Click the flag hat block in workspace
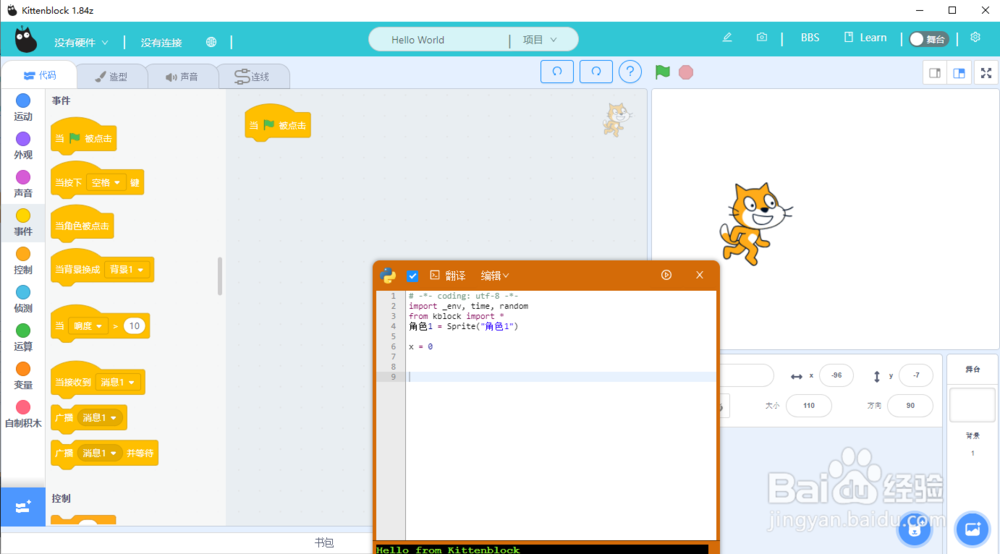This screenshot has height=554, width=1000. click(x=278, y=124)
